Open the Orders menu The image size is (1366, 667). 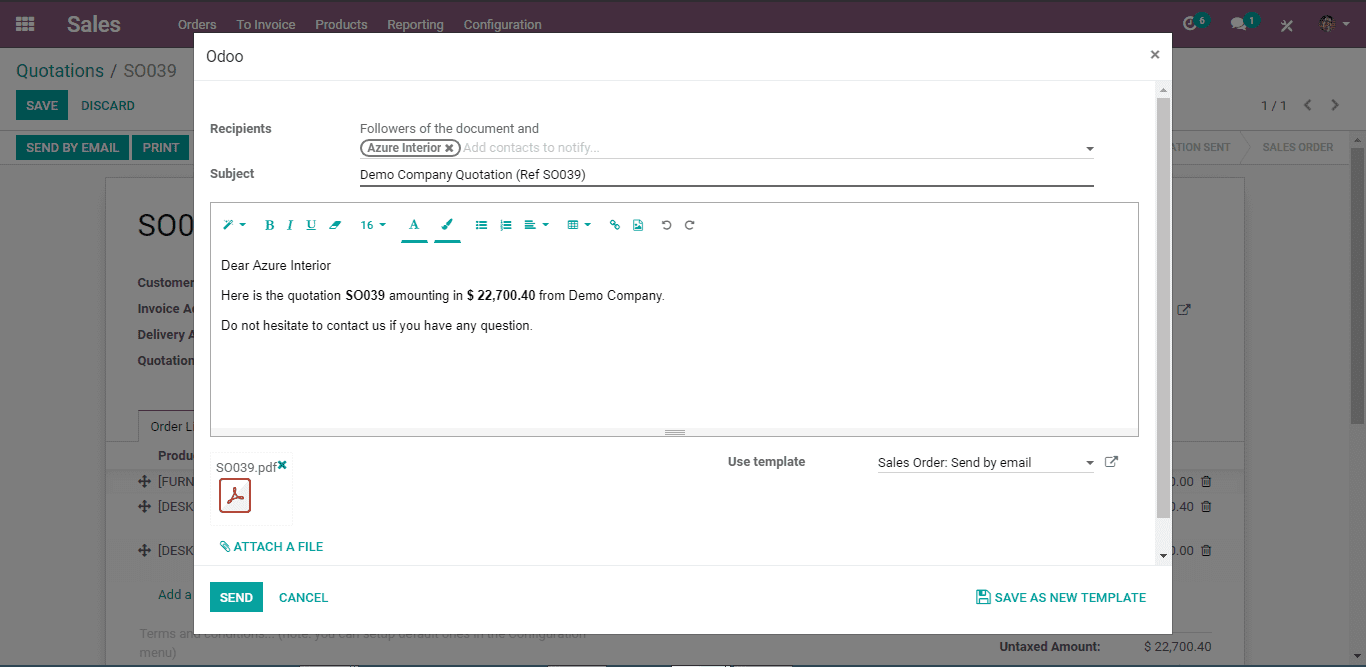(x=197, y=24)
